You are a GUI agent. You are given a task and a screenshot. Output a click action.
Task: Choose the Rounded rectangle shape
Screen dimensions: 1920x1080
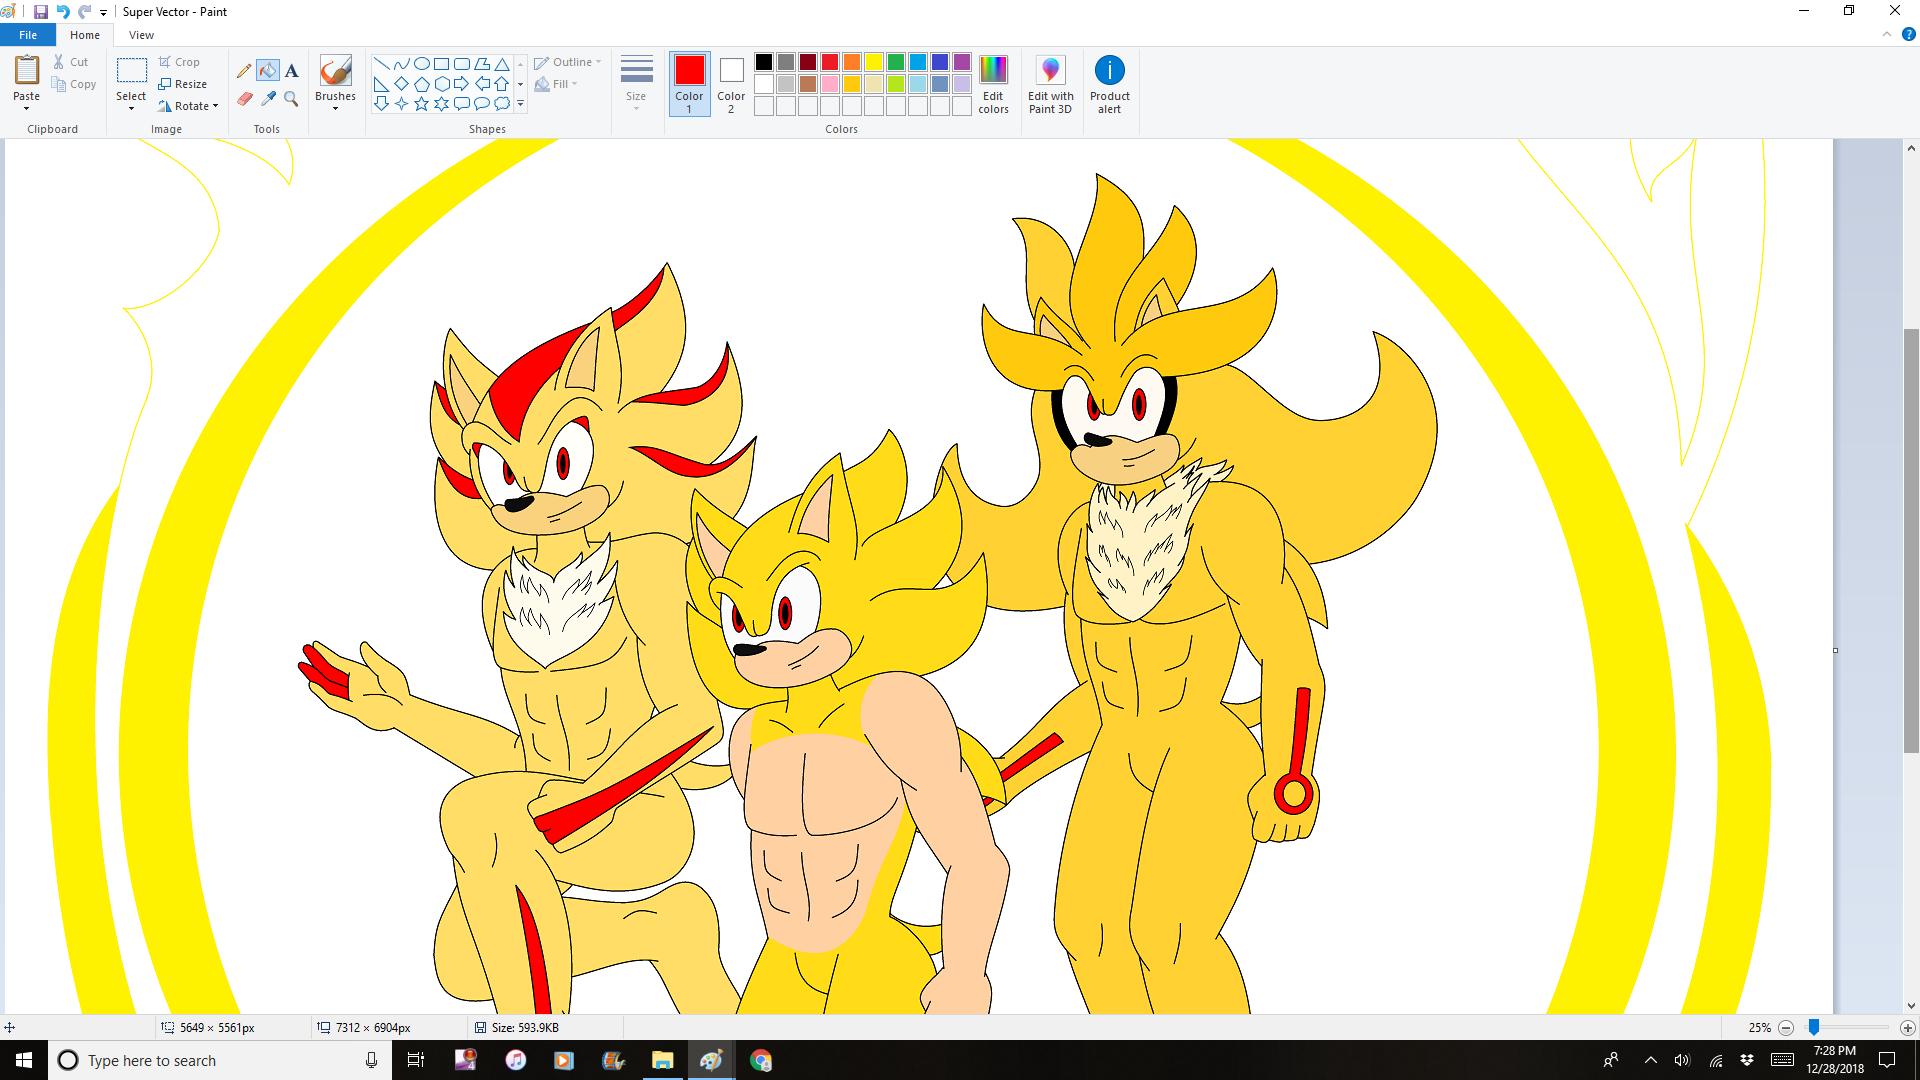point(461,64)
